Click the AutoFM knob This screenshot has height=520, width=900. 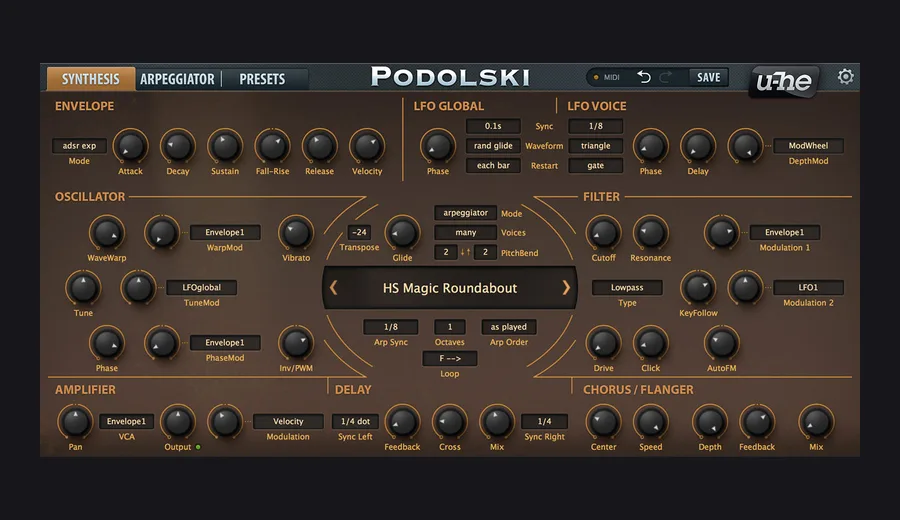[x=721, y=343]
